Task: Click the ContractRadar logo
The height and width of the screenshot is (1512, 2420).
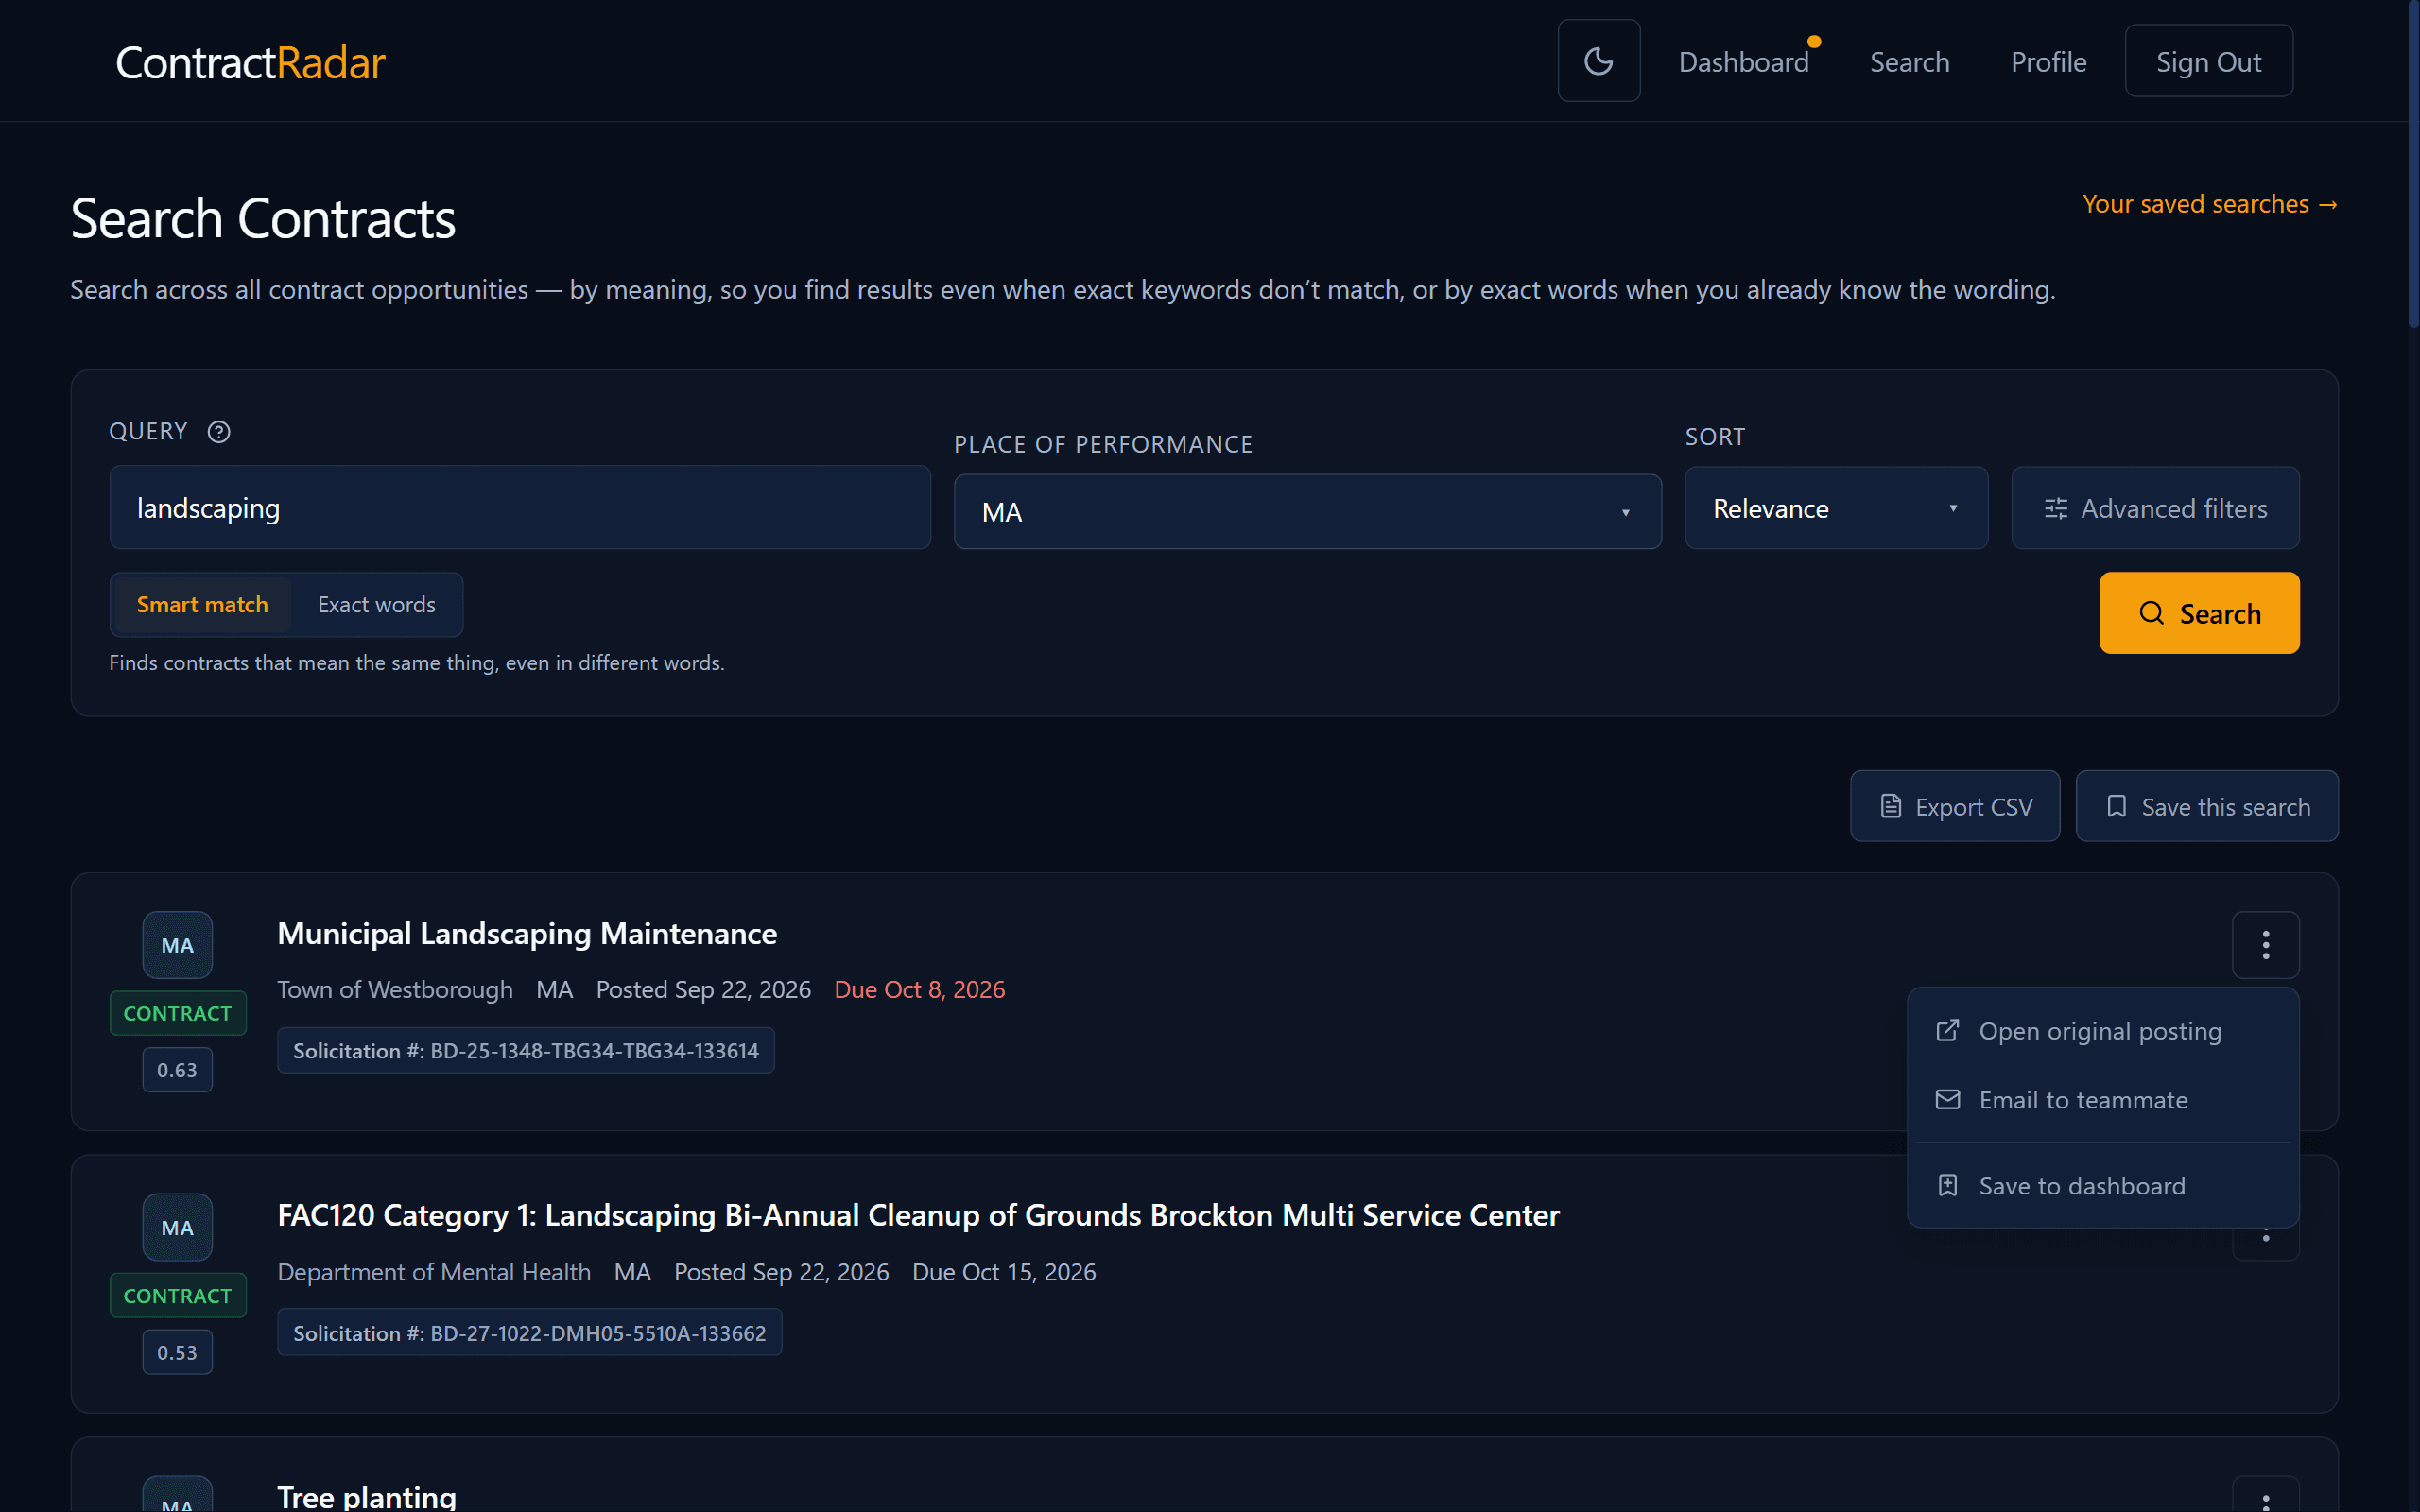Action: [x=250, y=62]
